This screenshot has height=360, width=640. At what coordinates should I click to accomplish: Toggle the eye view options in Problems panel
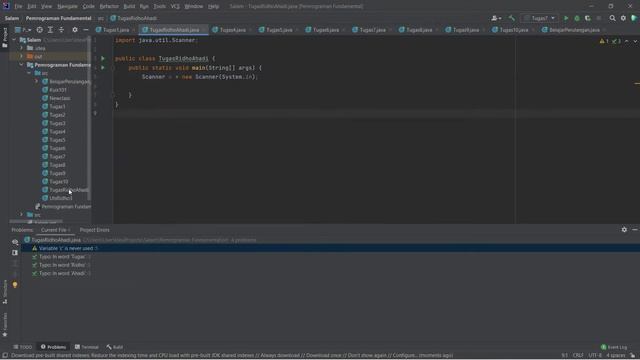[15, 242]
